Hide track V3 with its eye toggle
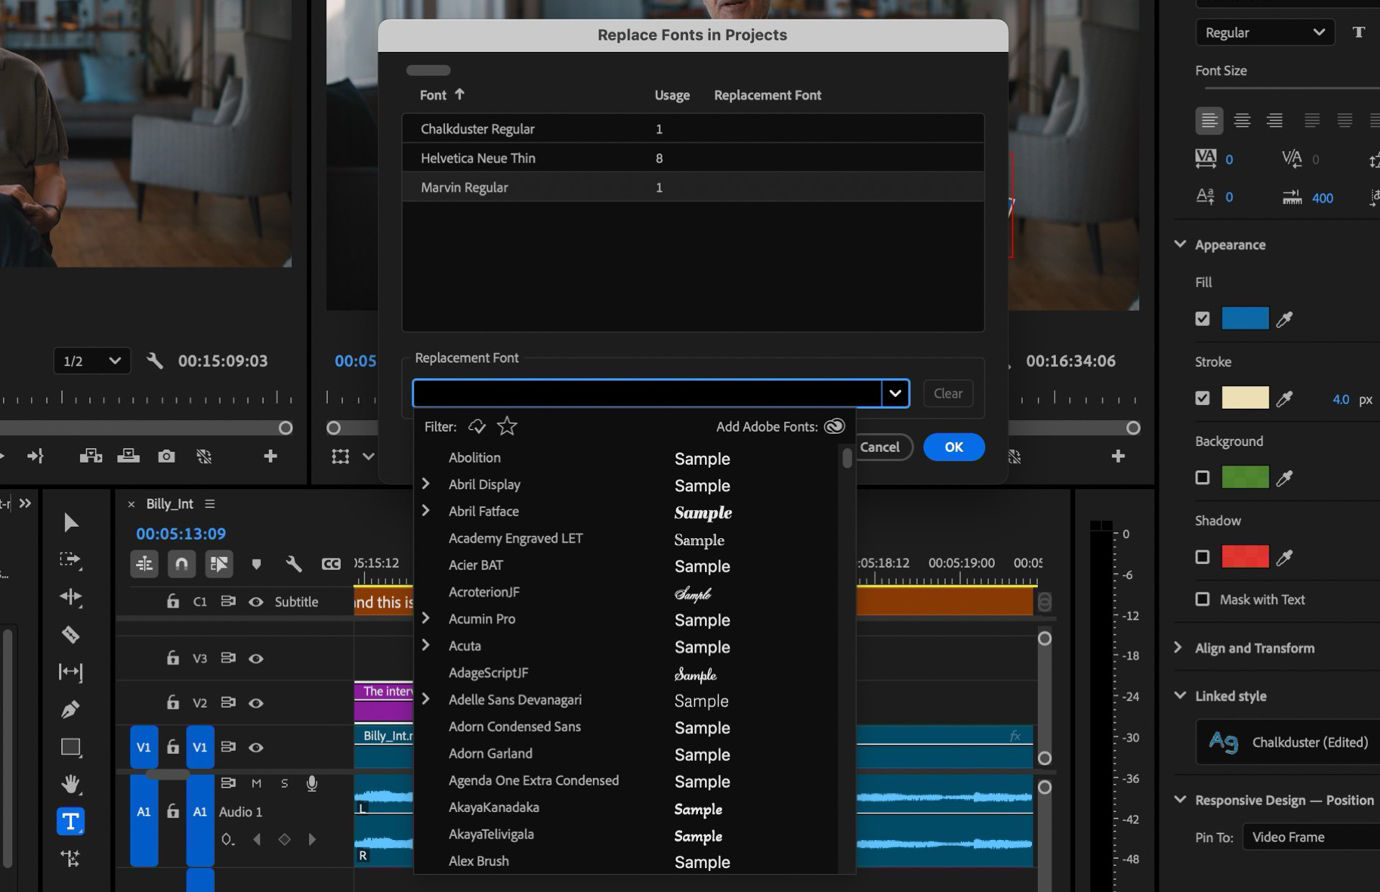The width and height of the screenshot is (1380, 892). (x=257, y=658)
